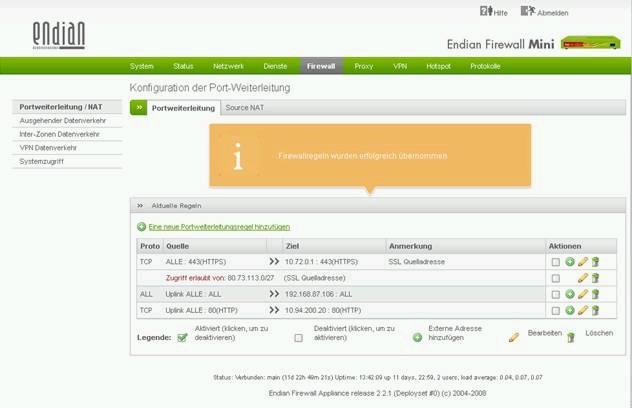632x408 pixels.
Task: Open the VPN menu item
Action: (x=400, y=66)
